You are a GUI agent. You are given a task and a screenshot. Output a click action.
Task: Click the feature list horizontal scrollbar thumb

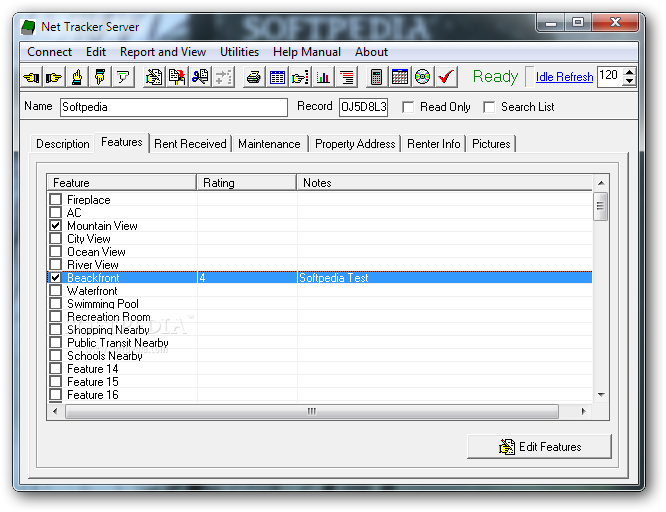[x=312, y=411]
